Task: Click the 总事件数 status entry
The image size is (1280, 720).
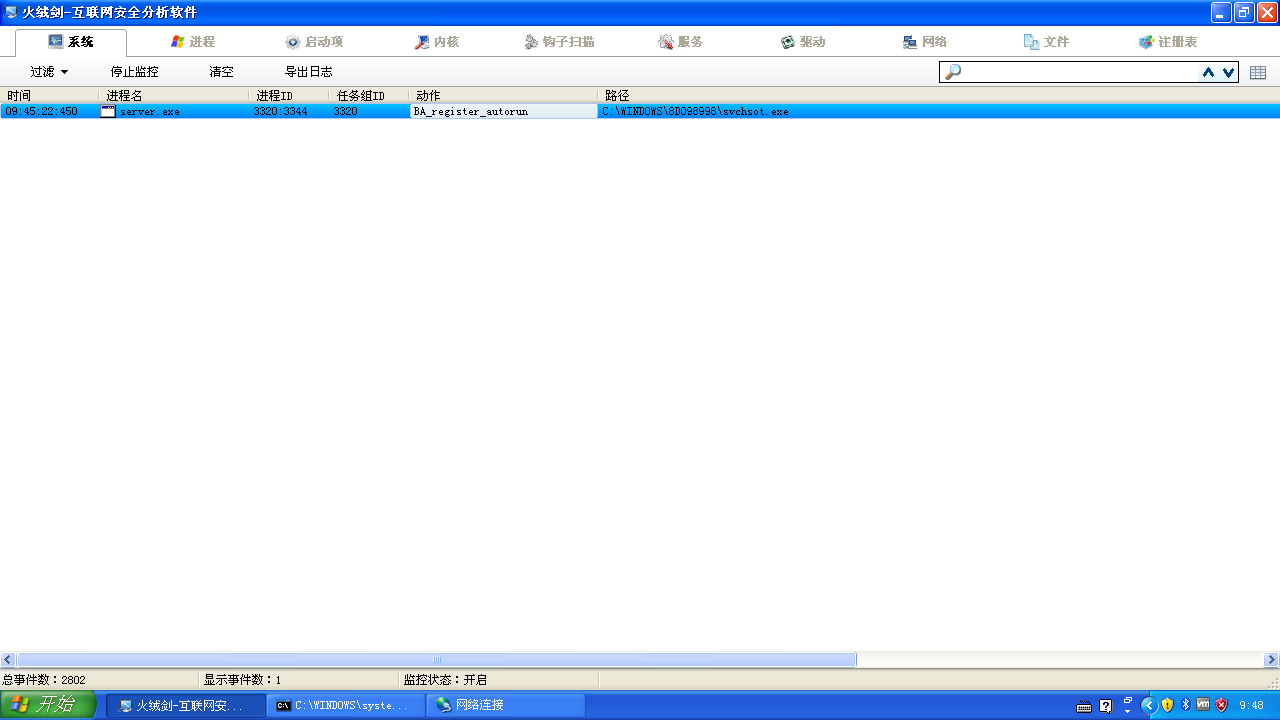Action: [44, 680]
